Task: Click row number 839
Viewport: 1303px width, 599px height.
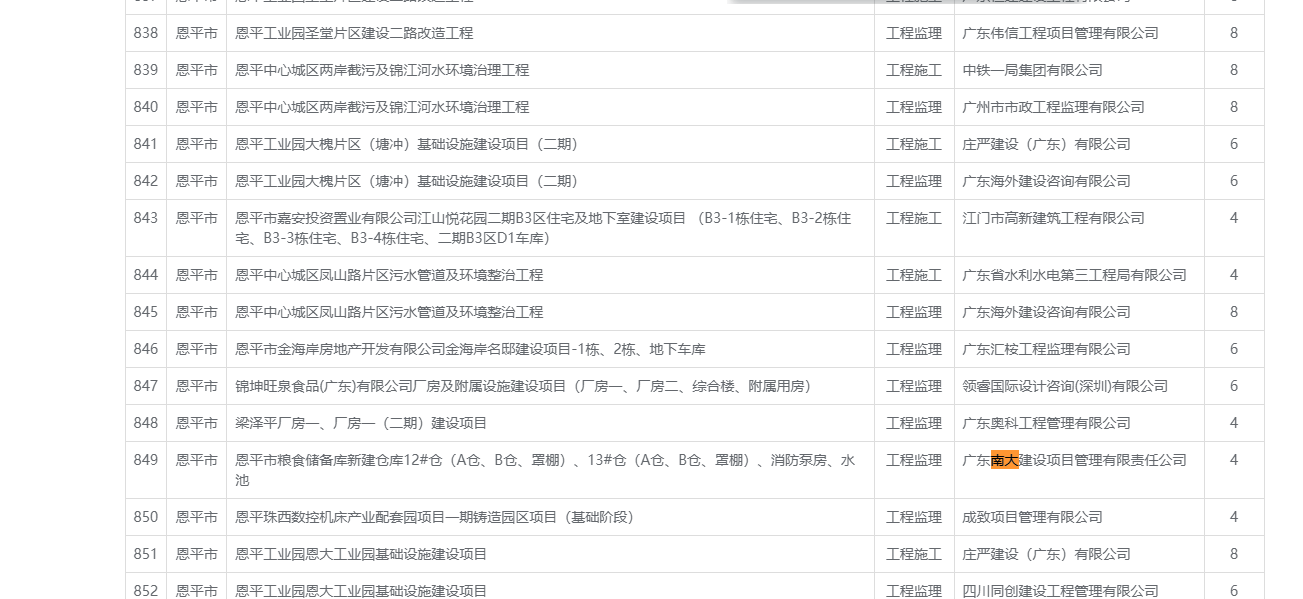Action: click(x=146, y=70)
